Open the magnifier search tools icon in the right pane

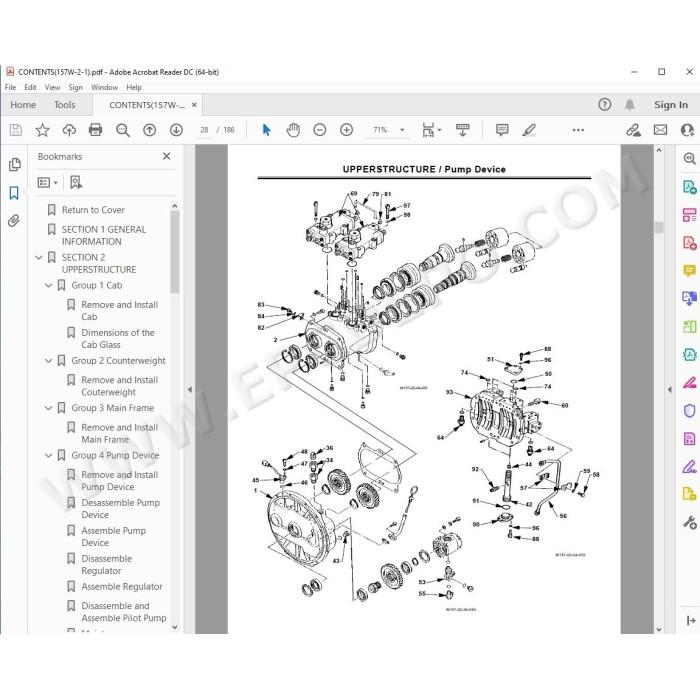pyautogui.click(x=689, y=158)
